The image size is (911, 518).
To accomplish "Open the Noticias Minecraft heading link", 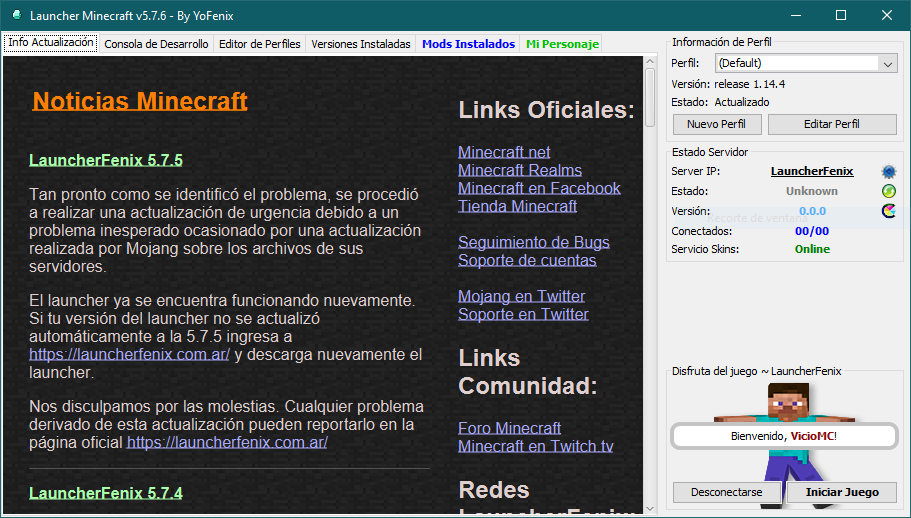I will (x=140, y=101).
